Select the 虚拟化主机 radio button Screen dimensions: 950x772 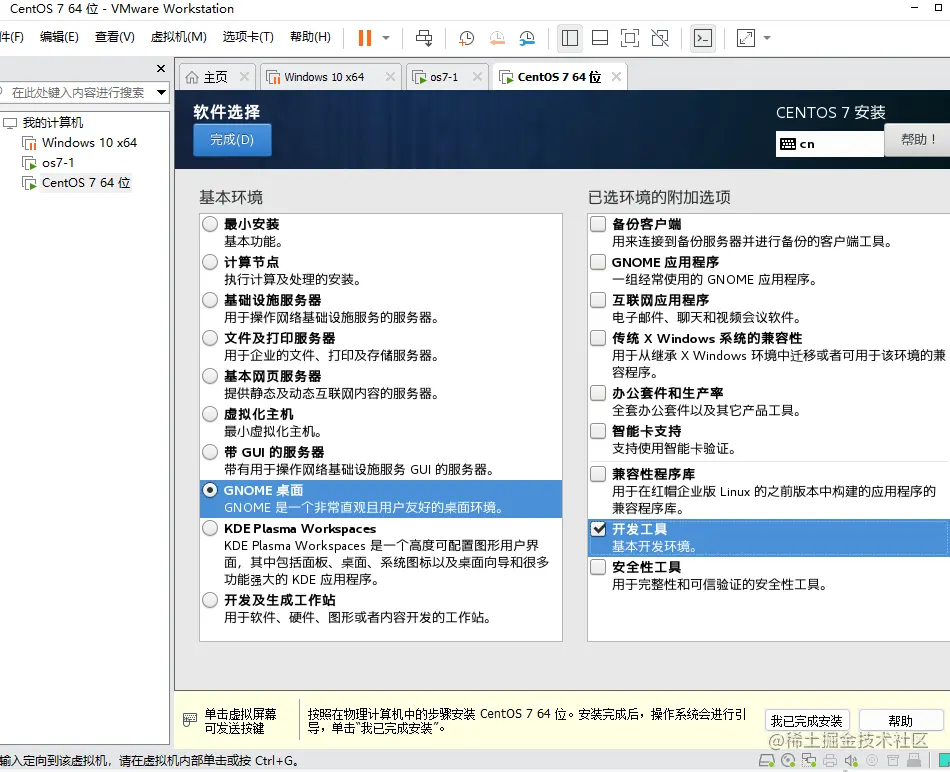click(x=210, y=414)
